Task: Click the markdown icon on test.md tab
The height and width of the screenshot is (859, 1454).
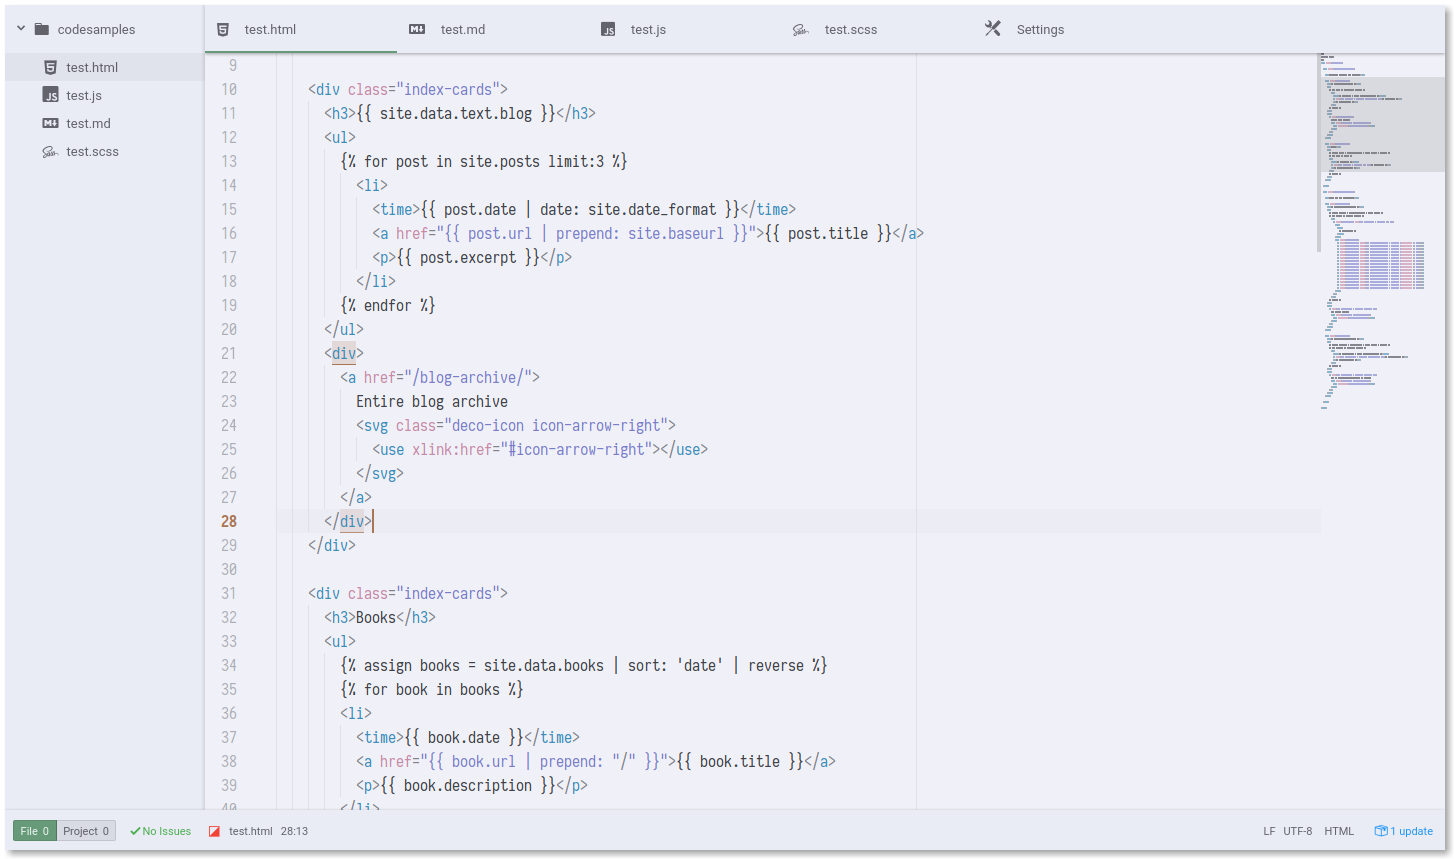Action: tap(417, 29)
